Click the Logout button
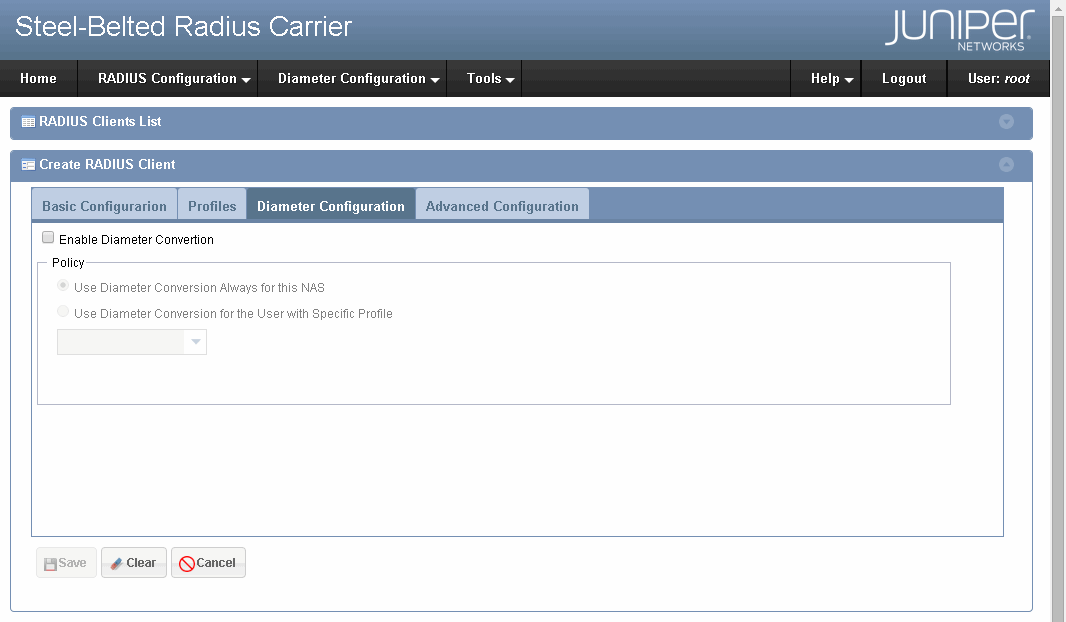The image size is (1066, 622). (903, 78)
